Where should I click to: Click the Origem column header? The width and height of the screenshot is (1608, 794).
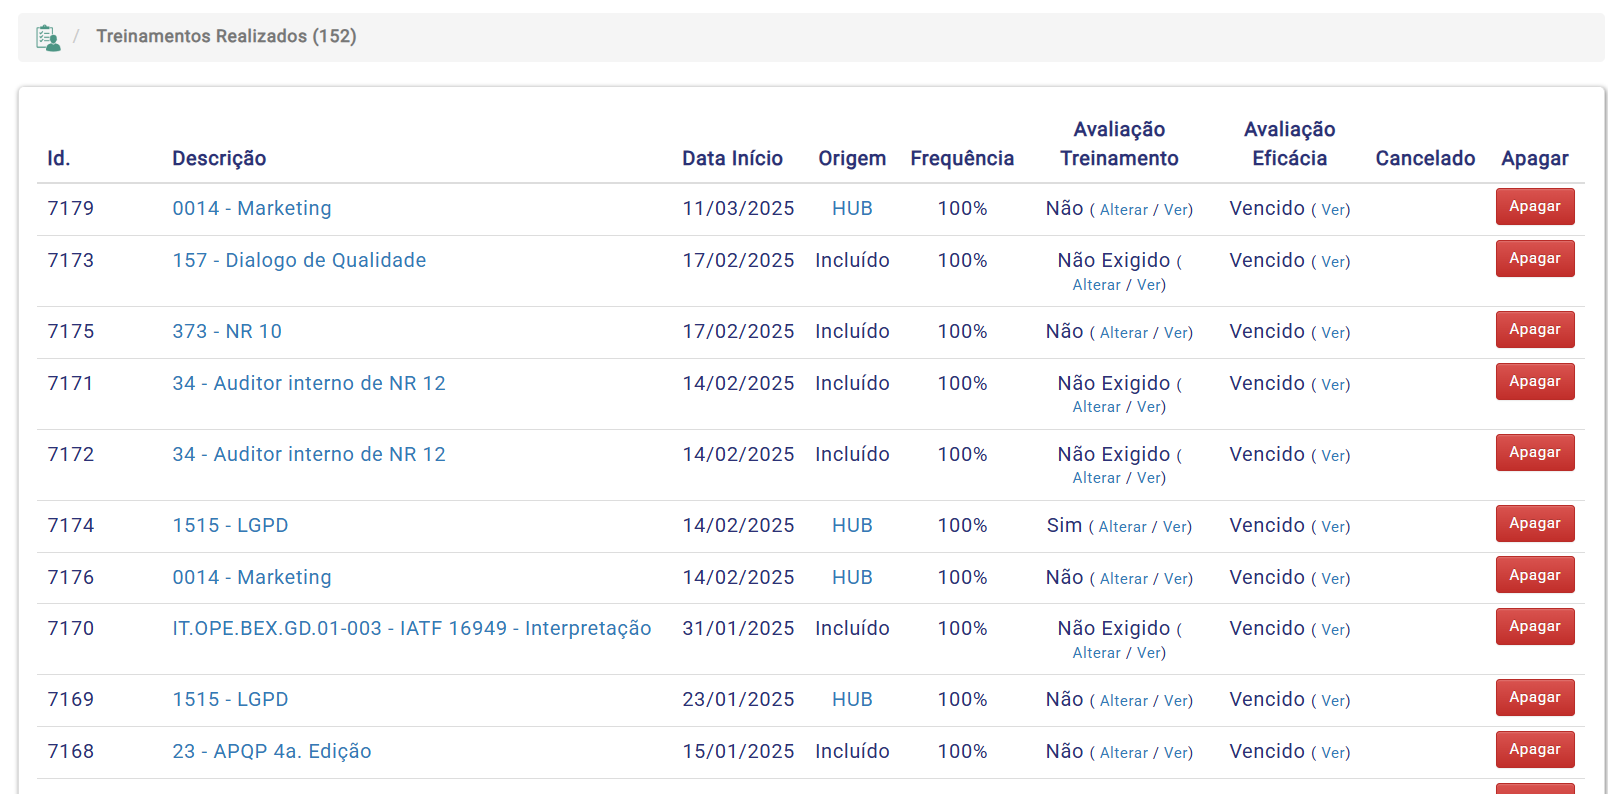tap(852, 158)
